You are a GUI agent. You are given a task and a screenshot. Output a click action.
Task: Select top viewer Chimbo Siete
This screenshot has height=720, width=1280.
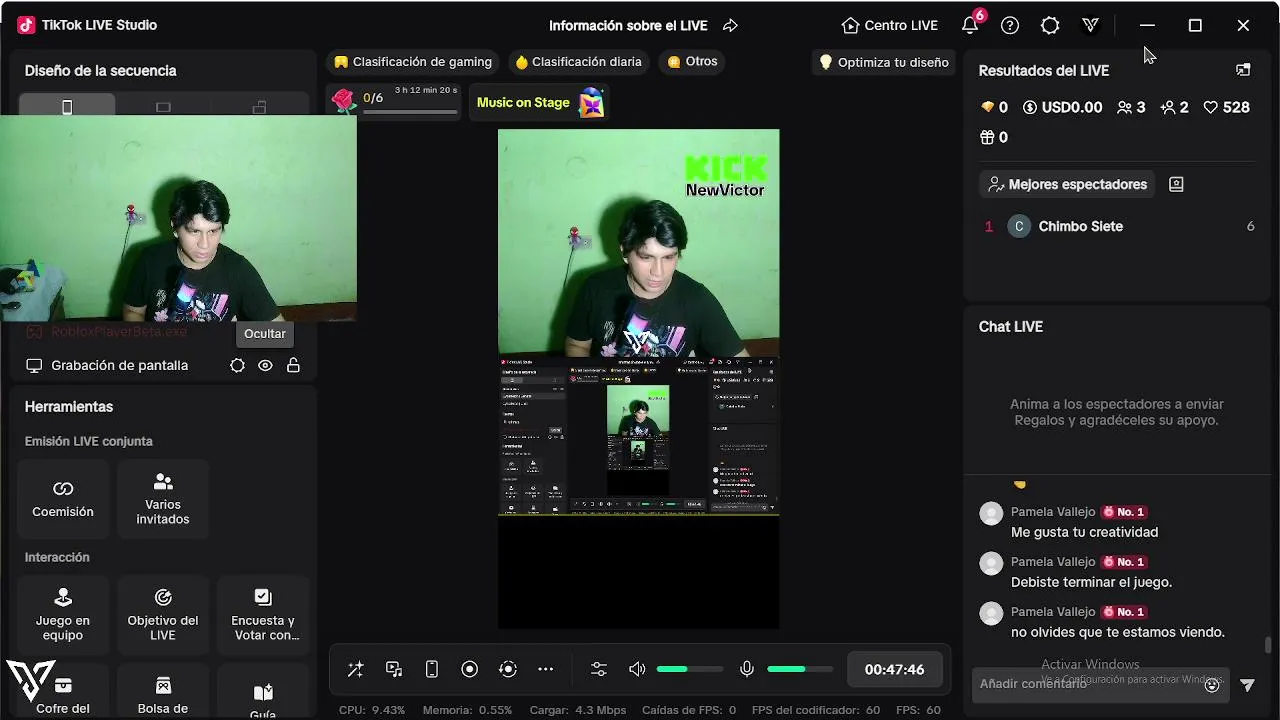1119,226
